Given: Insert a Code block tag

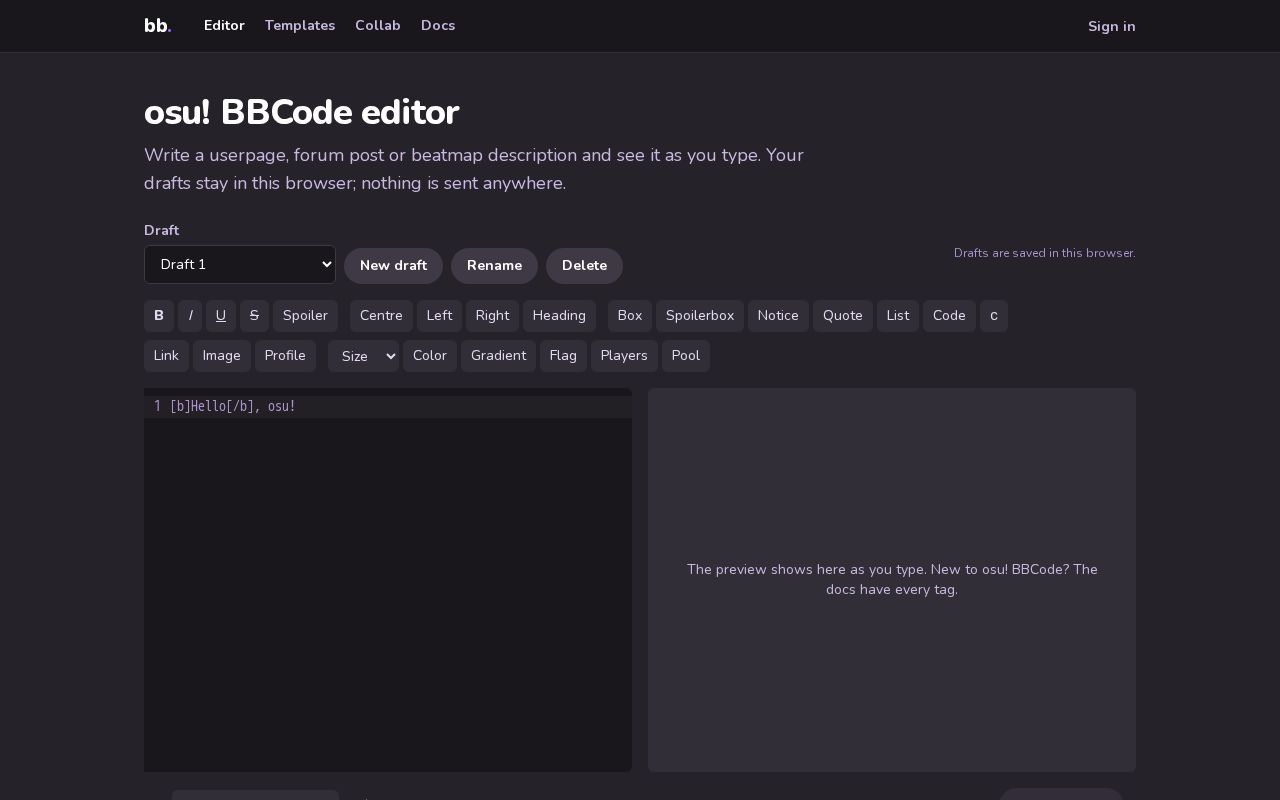Looking at the screenshot, I should 949,316.
